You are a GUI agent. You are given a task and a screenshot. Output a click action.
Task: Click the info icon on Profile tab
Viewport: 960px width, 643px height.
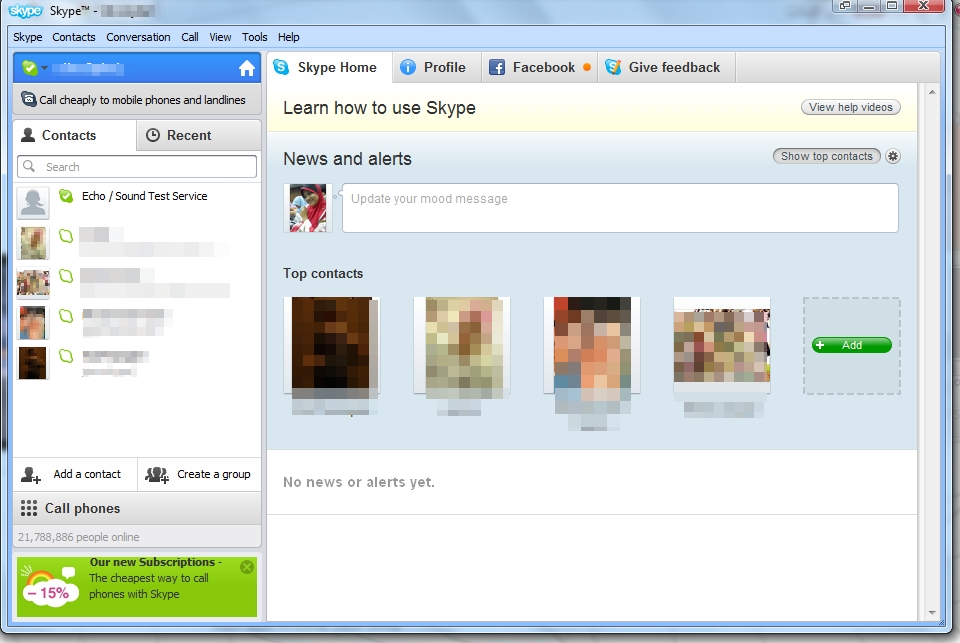tap(408, 67)
